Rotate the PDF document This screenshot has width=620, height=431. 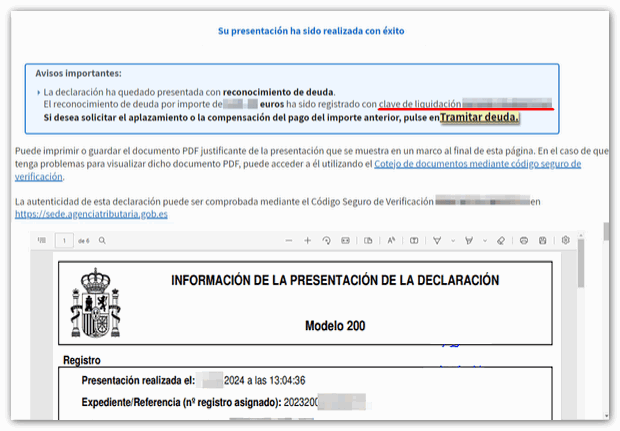326,241
